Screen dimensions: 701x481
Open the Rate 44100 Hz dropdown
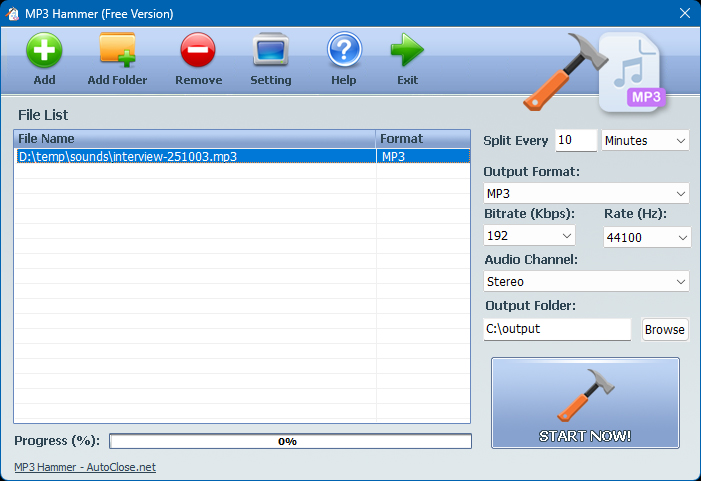pos(647,237)
